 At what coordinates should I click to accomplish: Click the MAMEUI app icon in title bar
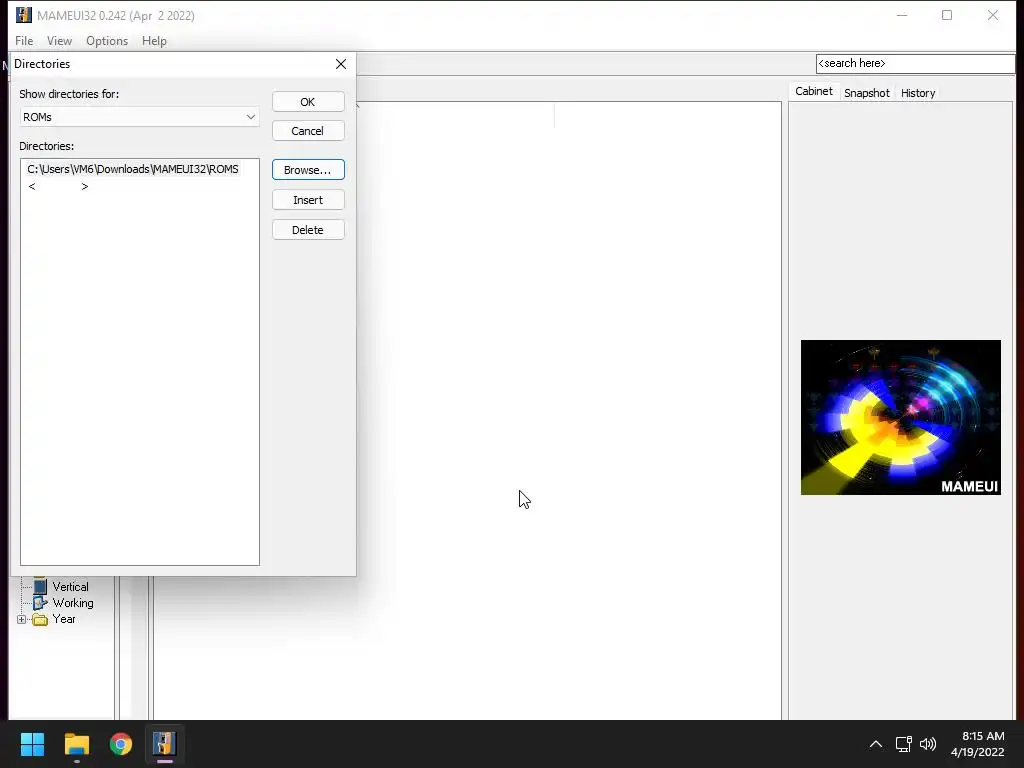[24, 15]
